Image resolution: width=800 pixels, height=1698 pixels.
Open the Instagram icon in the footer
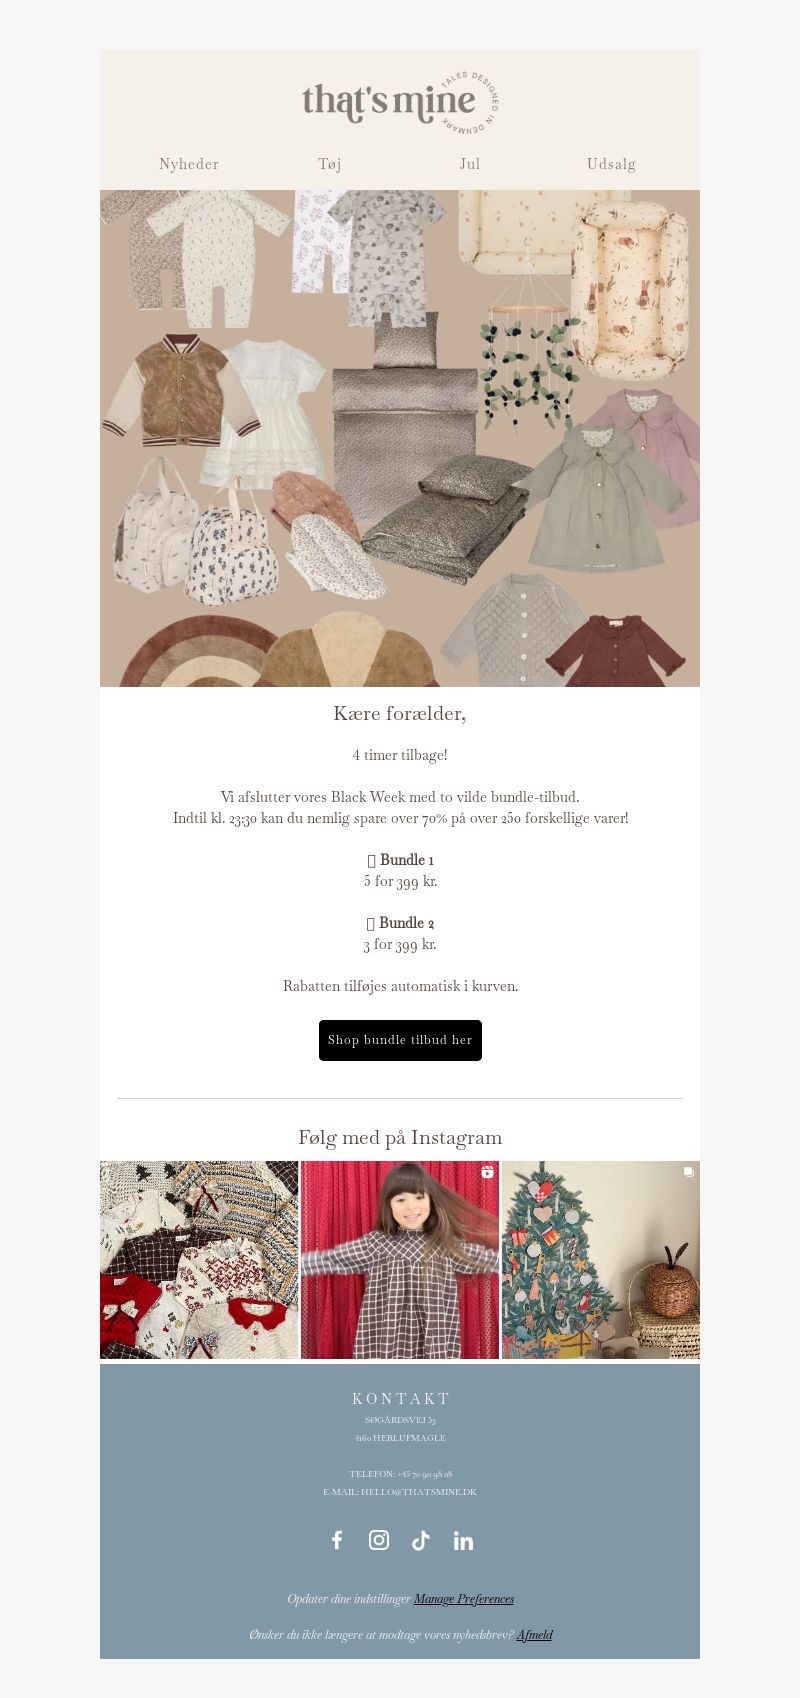click(x=379, y=1540)
